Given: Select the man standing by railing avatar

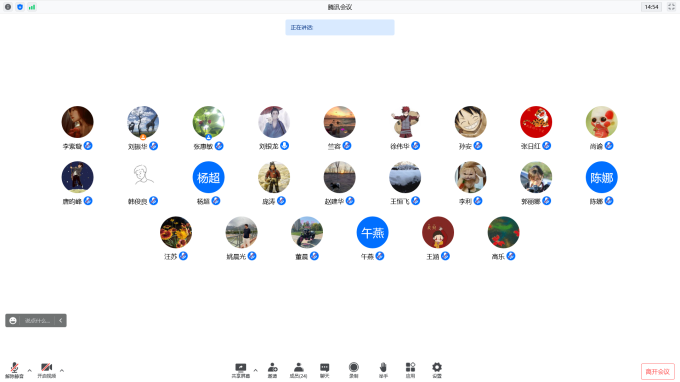Looking at the screenshot, I should coord(242,232).
